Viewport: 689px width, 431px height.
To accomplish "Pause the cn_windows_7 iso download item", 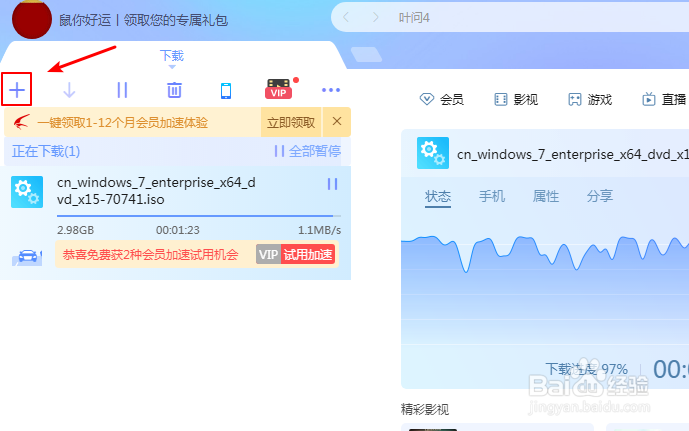I will 333,184.
